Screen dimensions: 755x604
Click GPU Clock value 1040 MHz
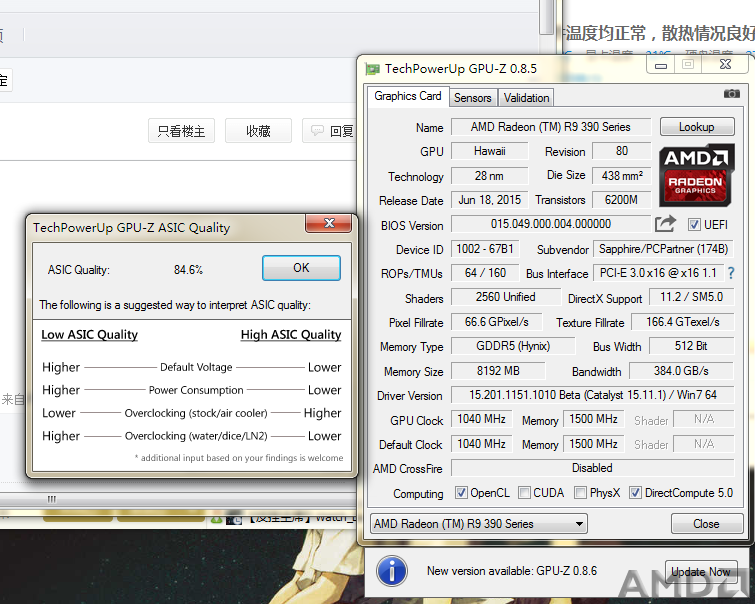(482, 420)
